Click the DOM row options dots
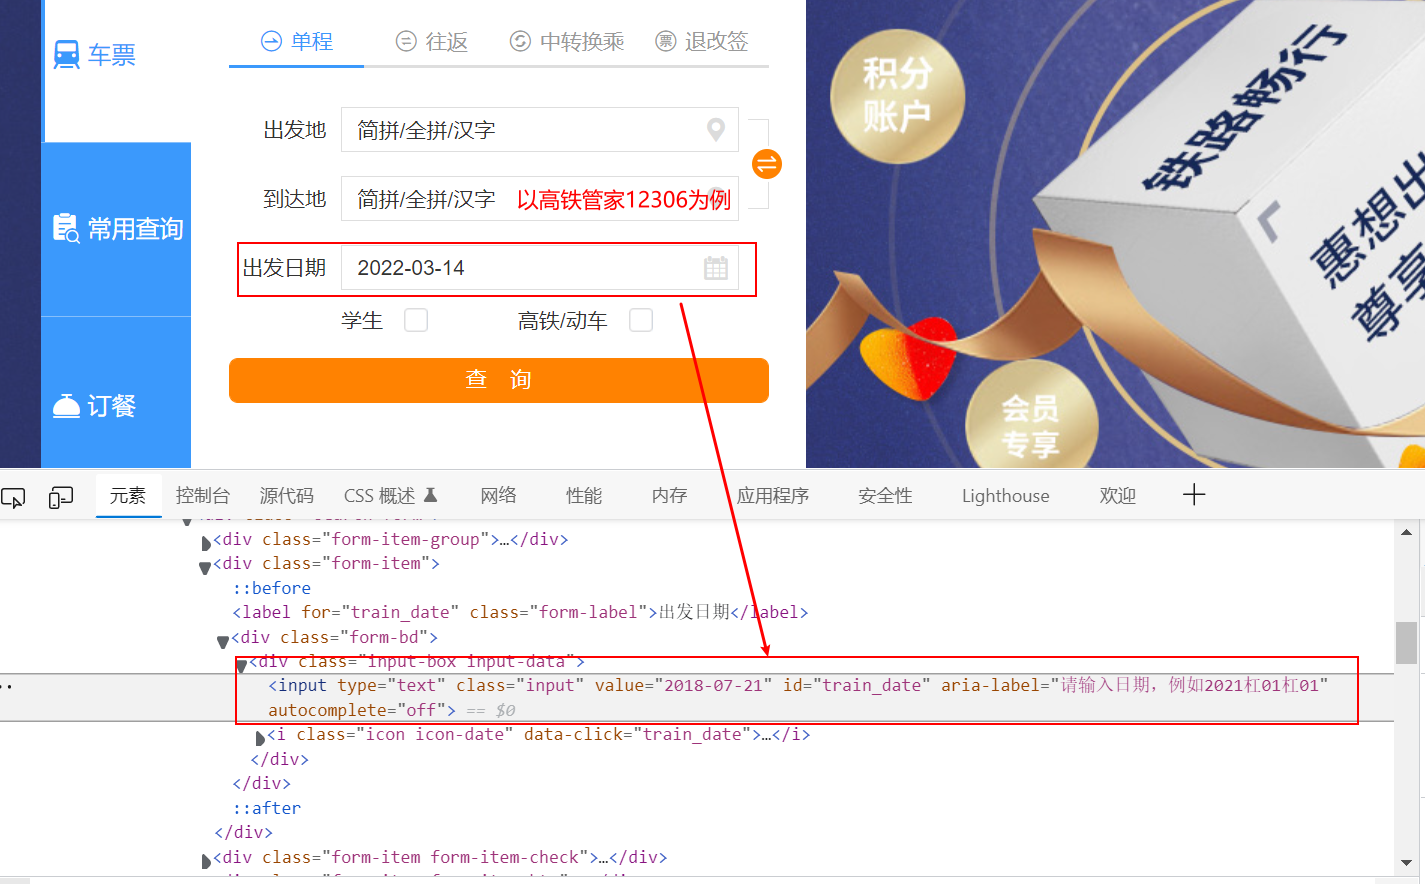Screen dimensions: 1425x884 6,687
